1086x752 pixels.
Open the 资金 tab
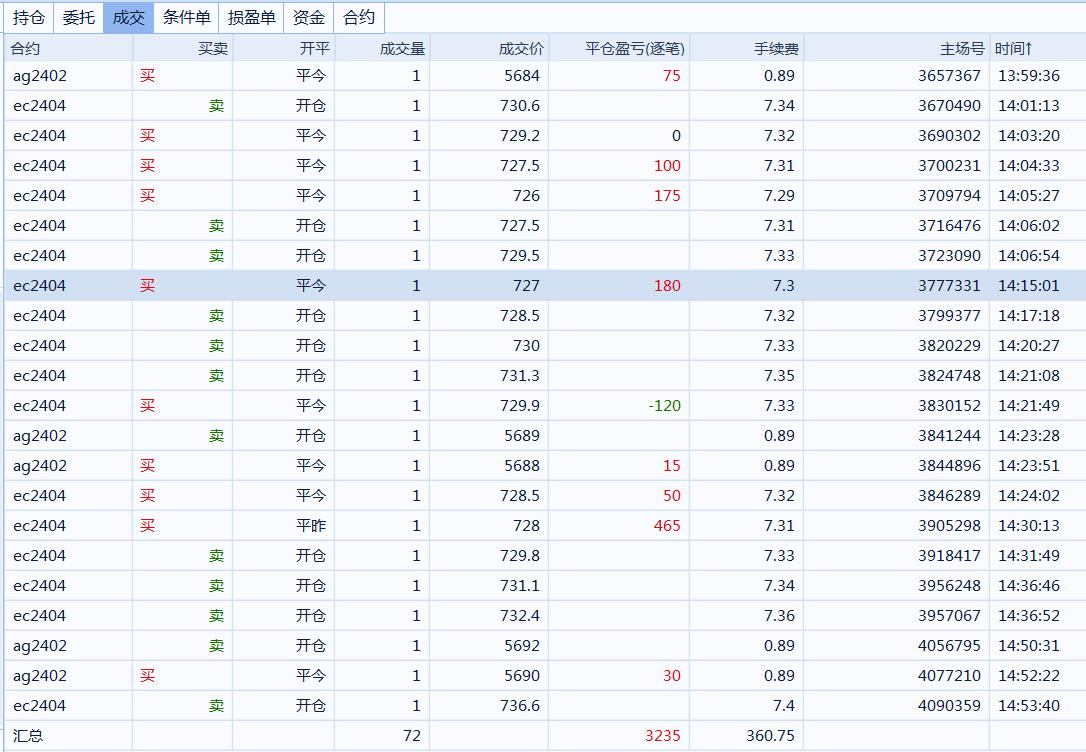(x=308, y=17)
